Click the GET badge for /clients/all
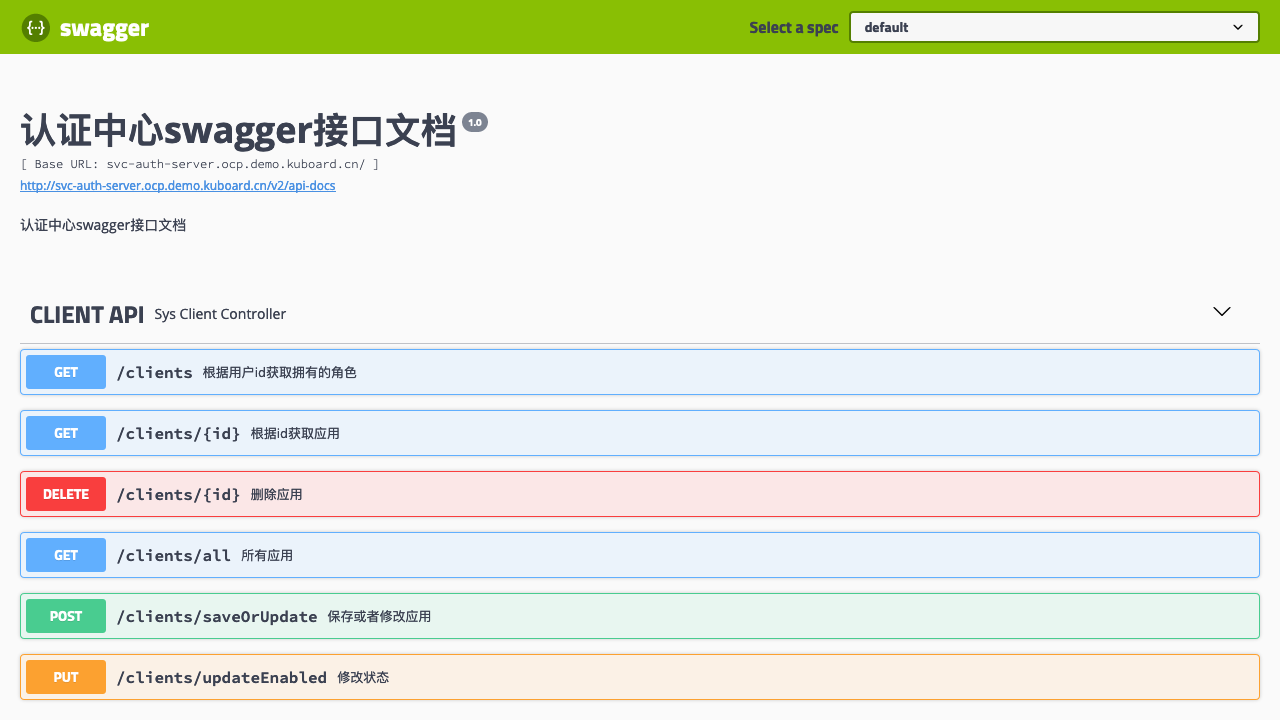1280x720 pixels. coord(66,555)
